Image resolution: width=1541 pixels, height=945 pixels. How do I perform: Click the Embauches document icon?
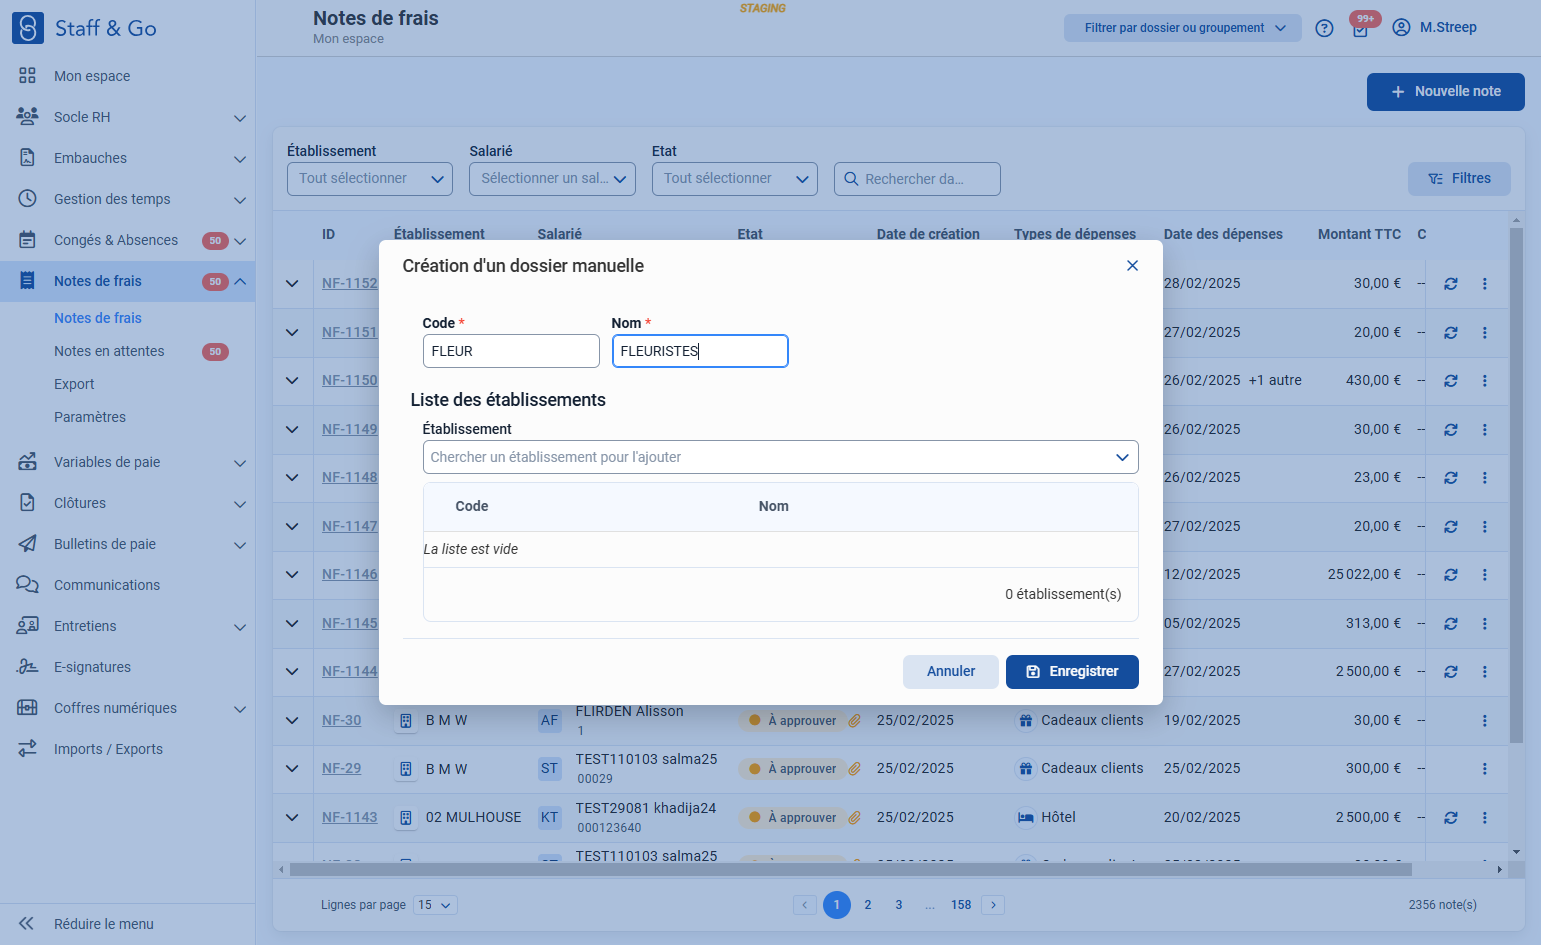pos(27,158)
